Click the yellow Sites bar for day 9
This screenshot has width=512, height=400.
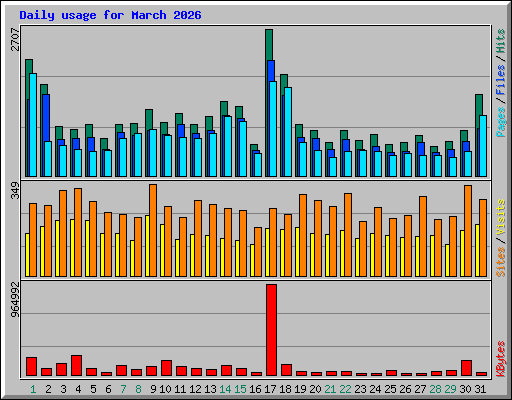(147, 246)
